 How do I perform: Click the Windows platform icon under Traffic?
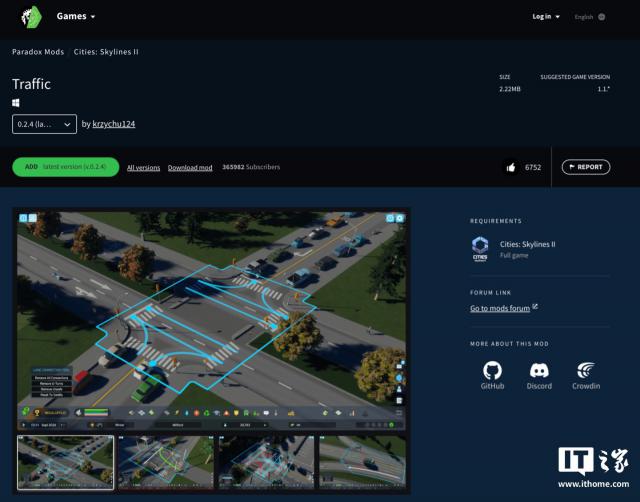16,103
